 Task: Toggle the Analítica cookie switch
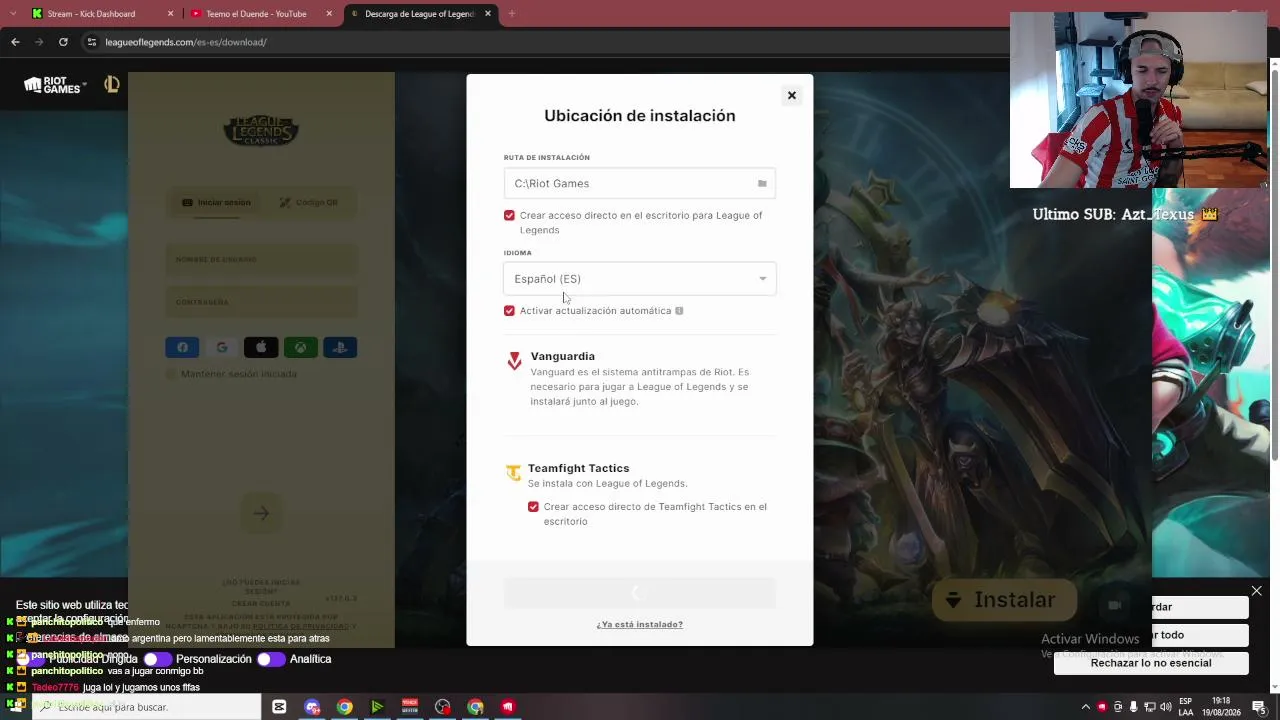point(271,660)
